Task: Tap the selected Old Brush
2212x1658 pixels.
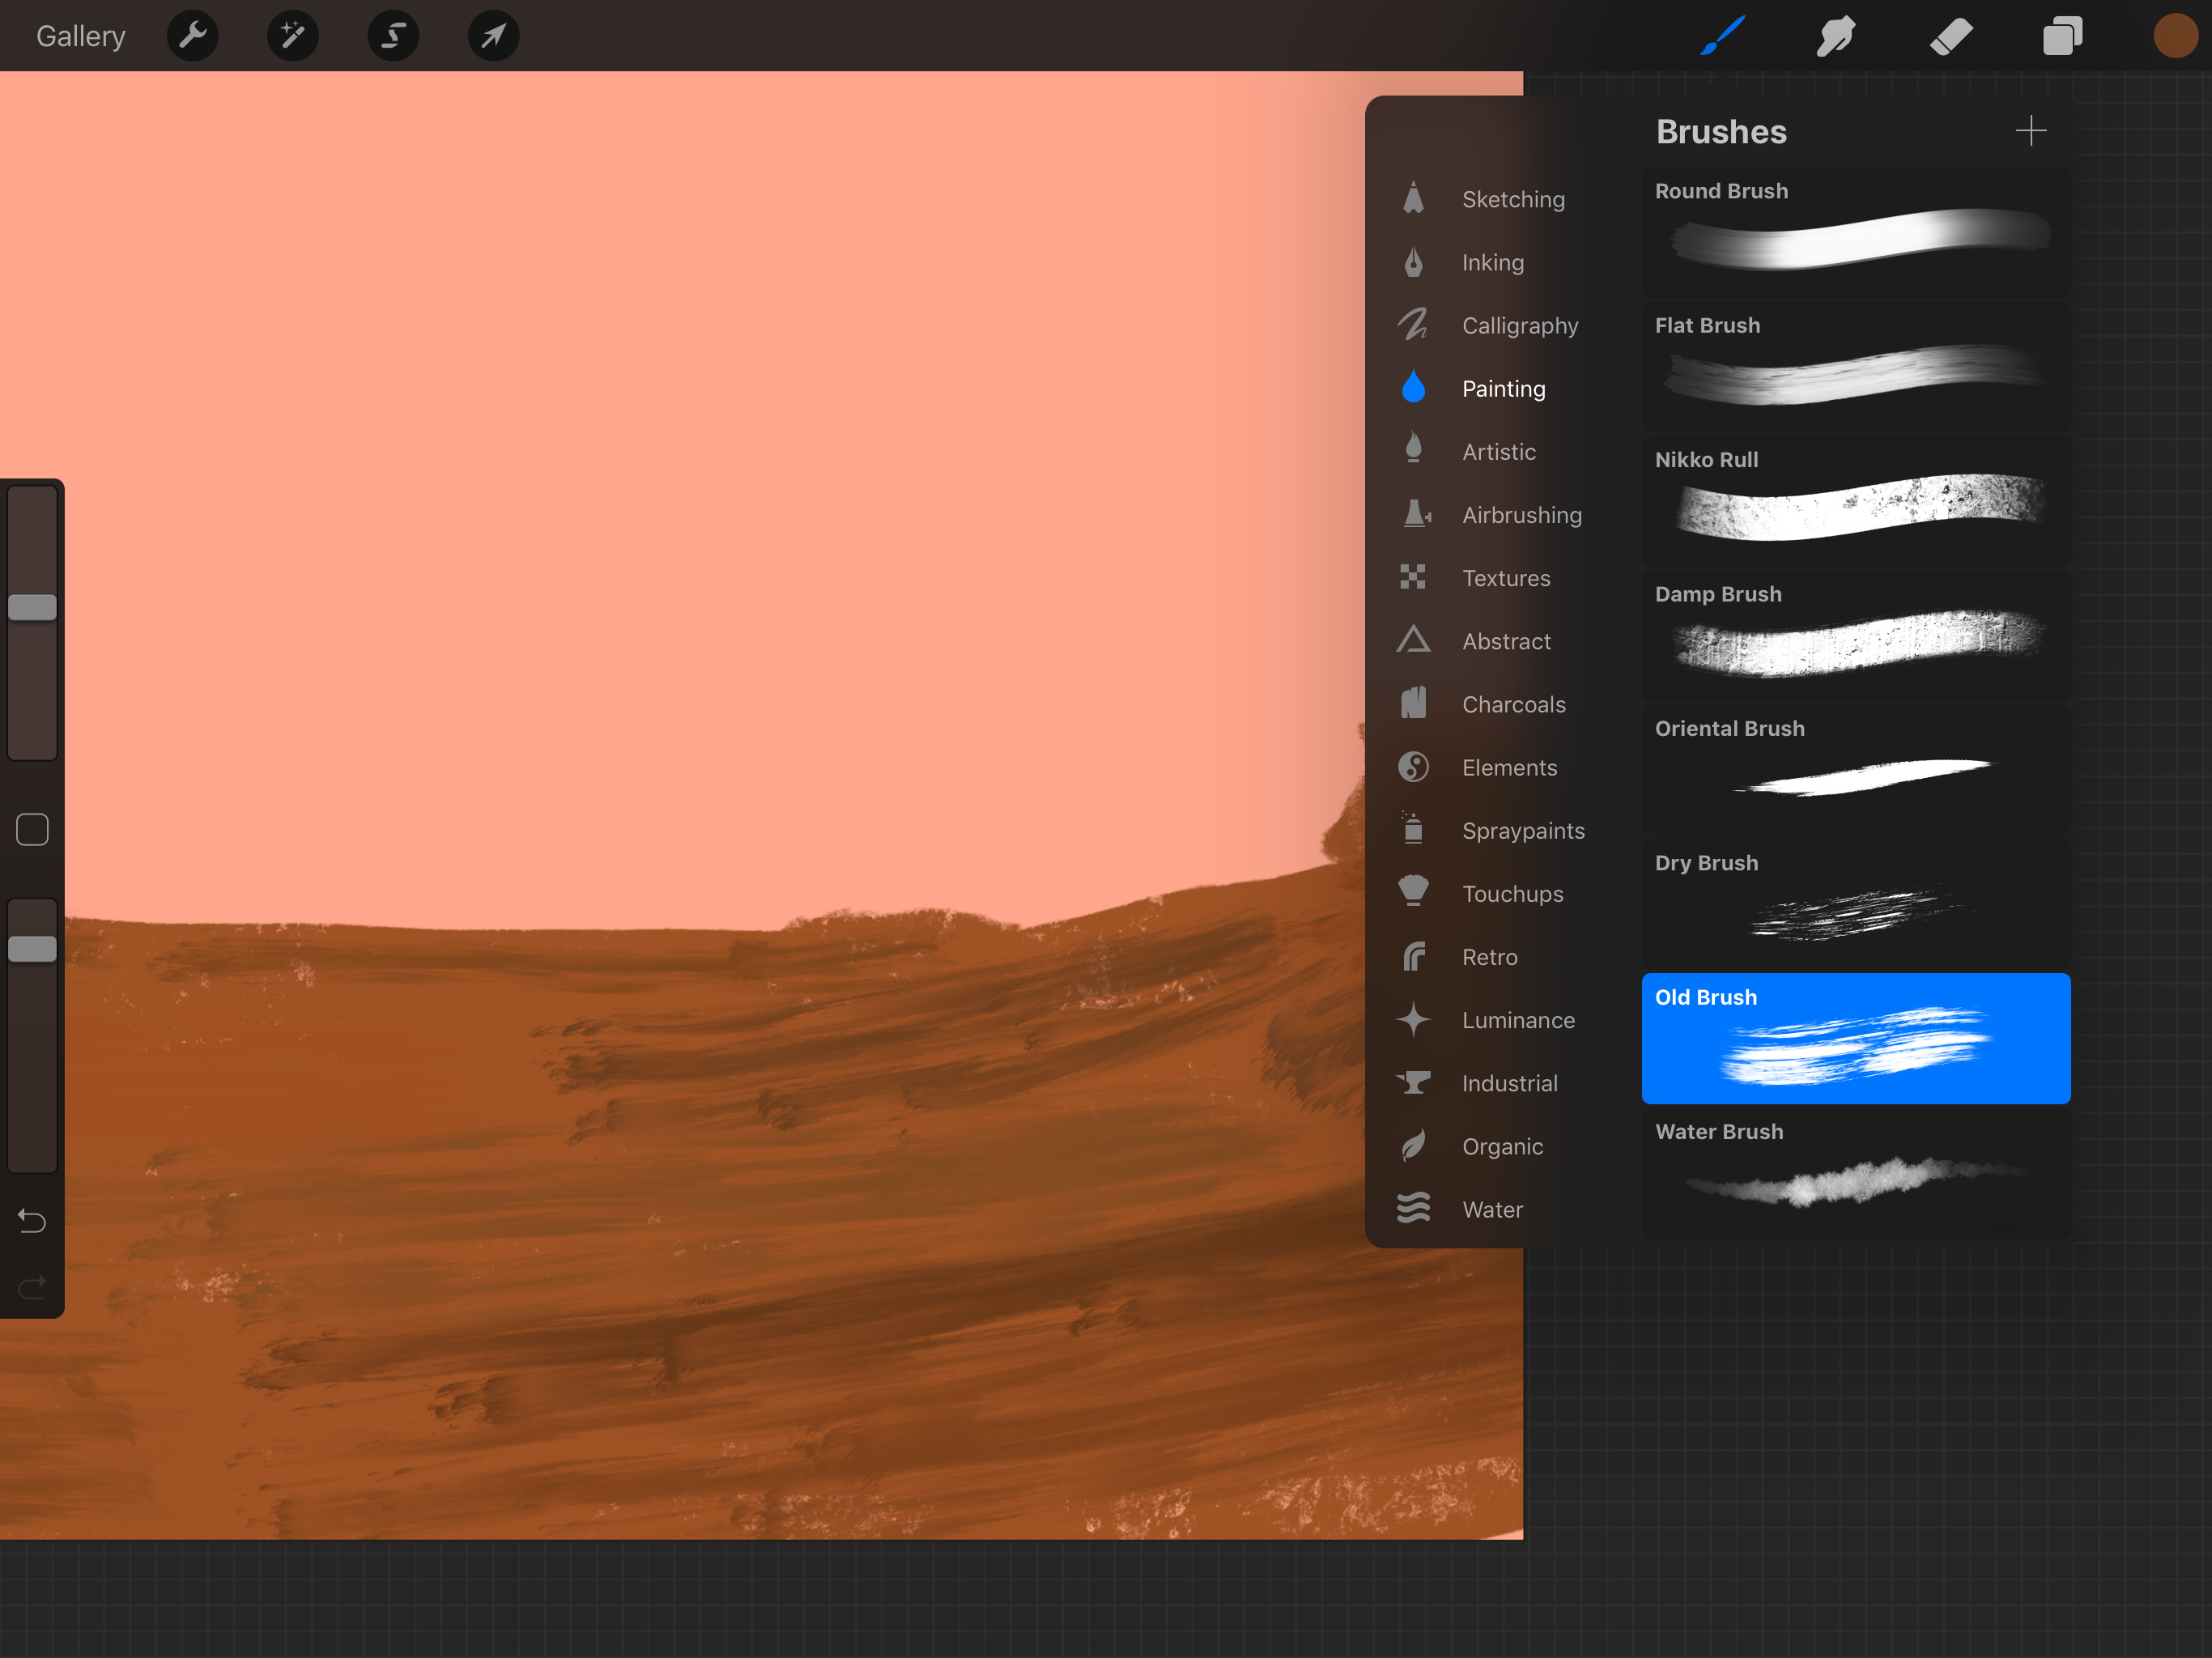Action: [x=1855, y=1038]
